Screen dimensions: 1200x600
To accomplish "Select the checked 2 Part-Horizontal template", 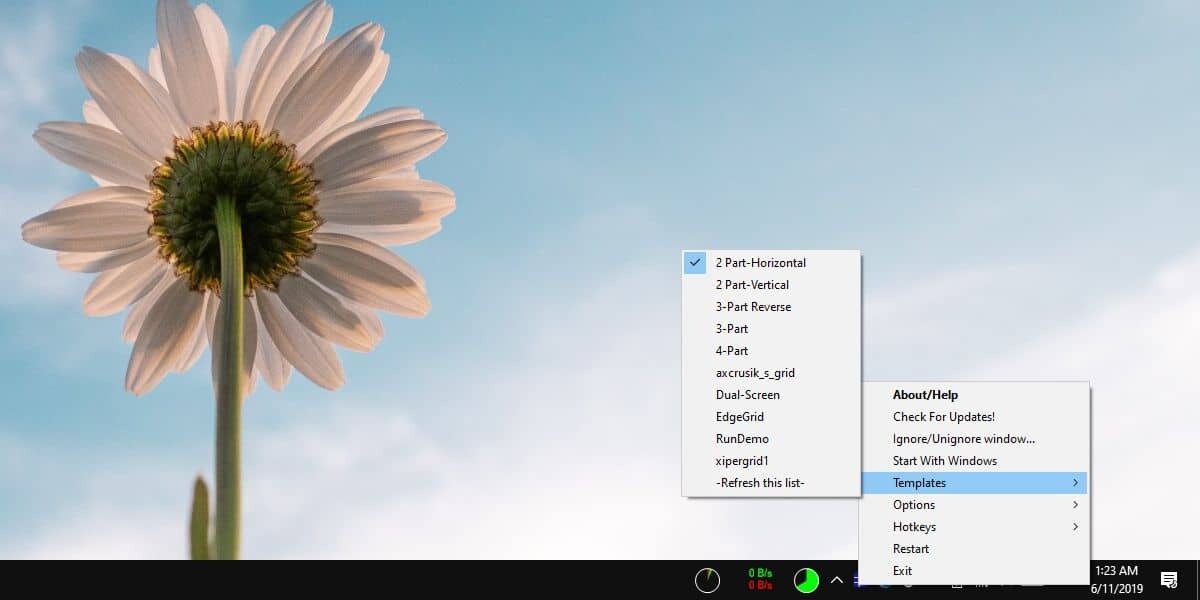I will click(x=760, y=263).
